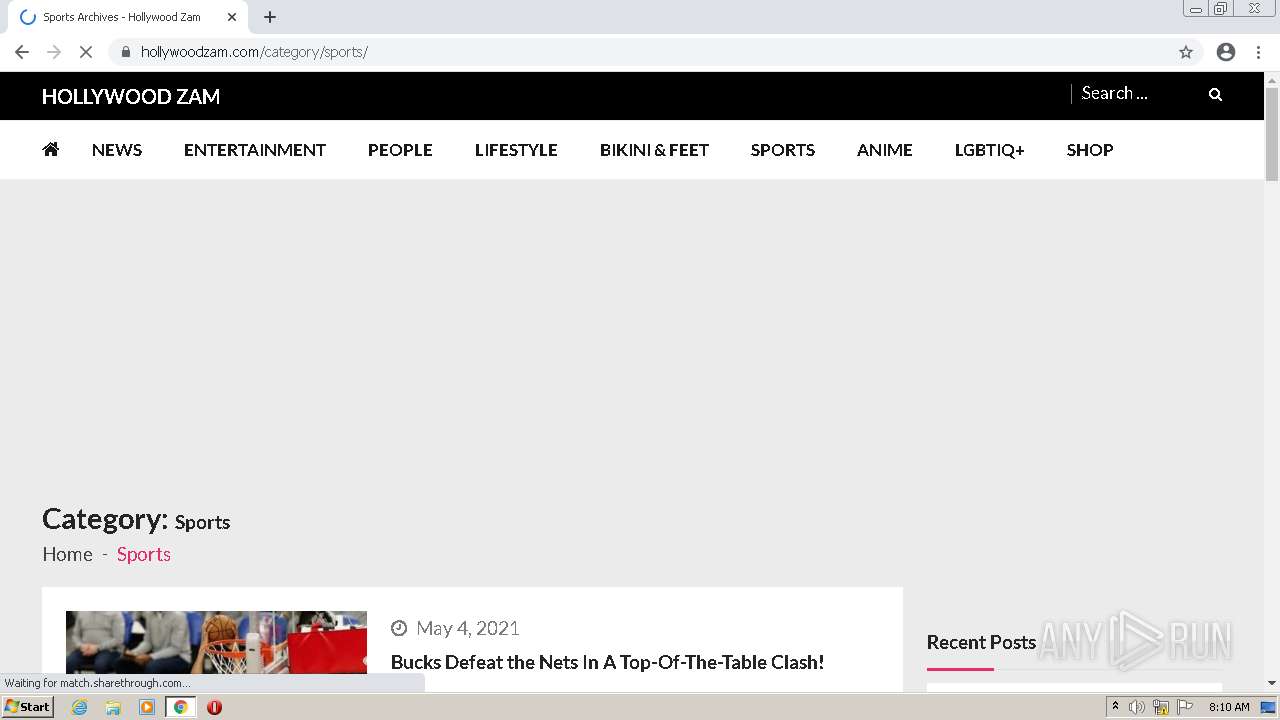
Task: Open the taskbar clock showing 8:10 AM
Action: coord(1229,707)
